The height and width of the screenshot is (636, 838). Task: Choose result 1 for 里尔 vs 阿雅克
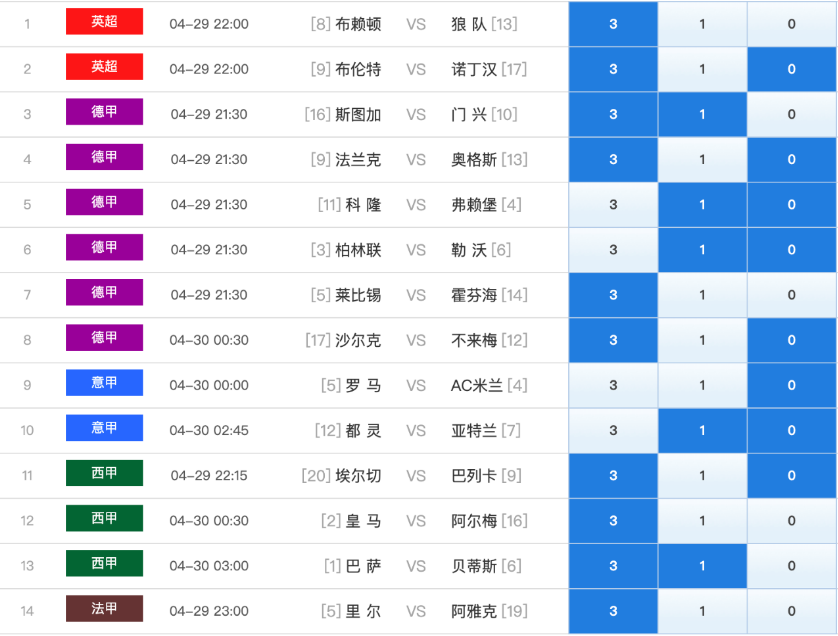702,611
